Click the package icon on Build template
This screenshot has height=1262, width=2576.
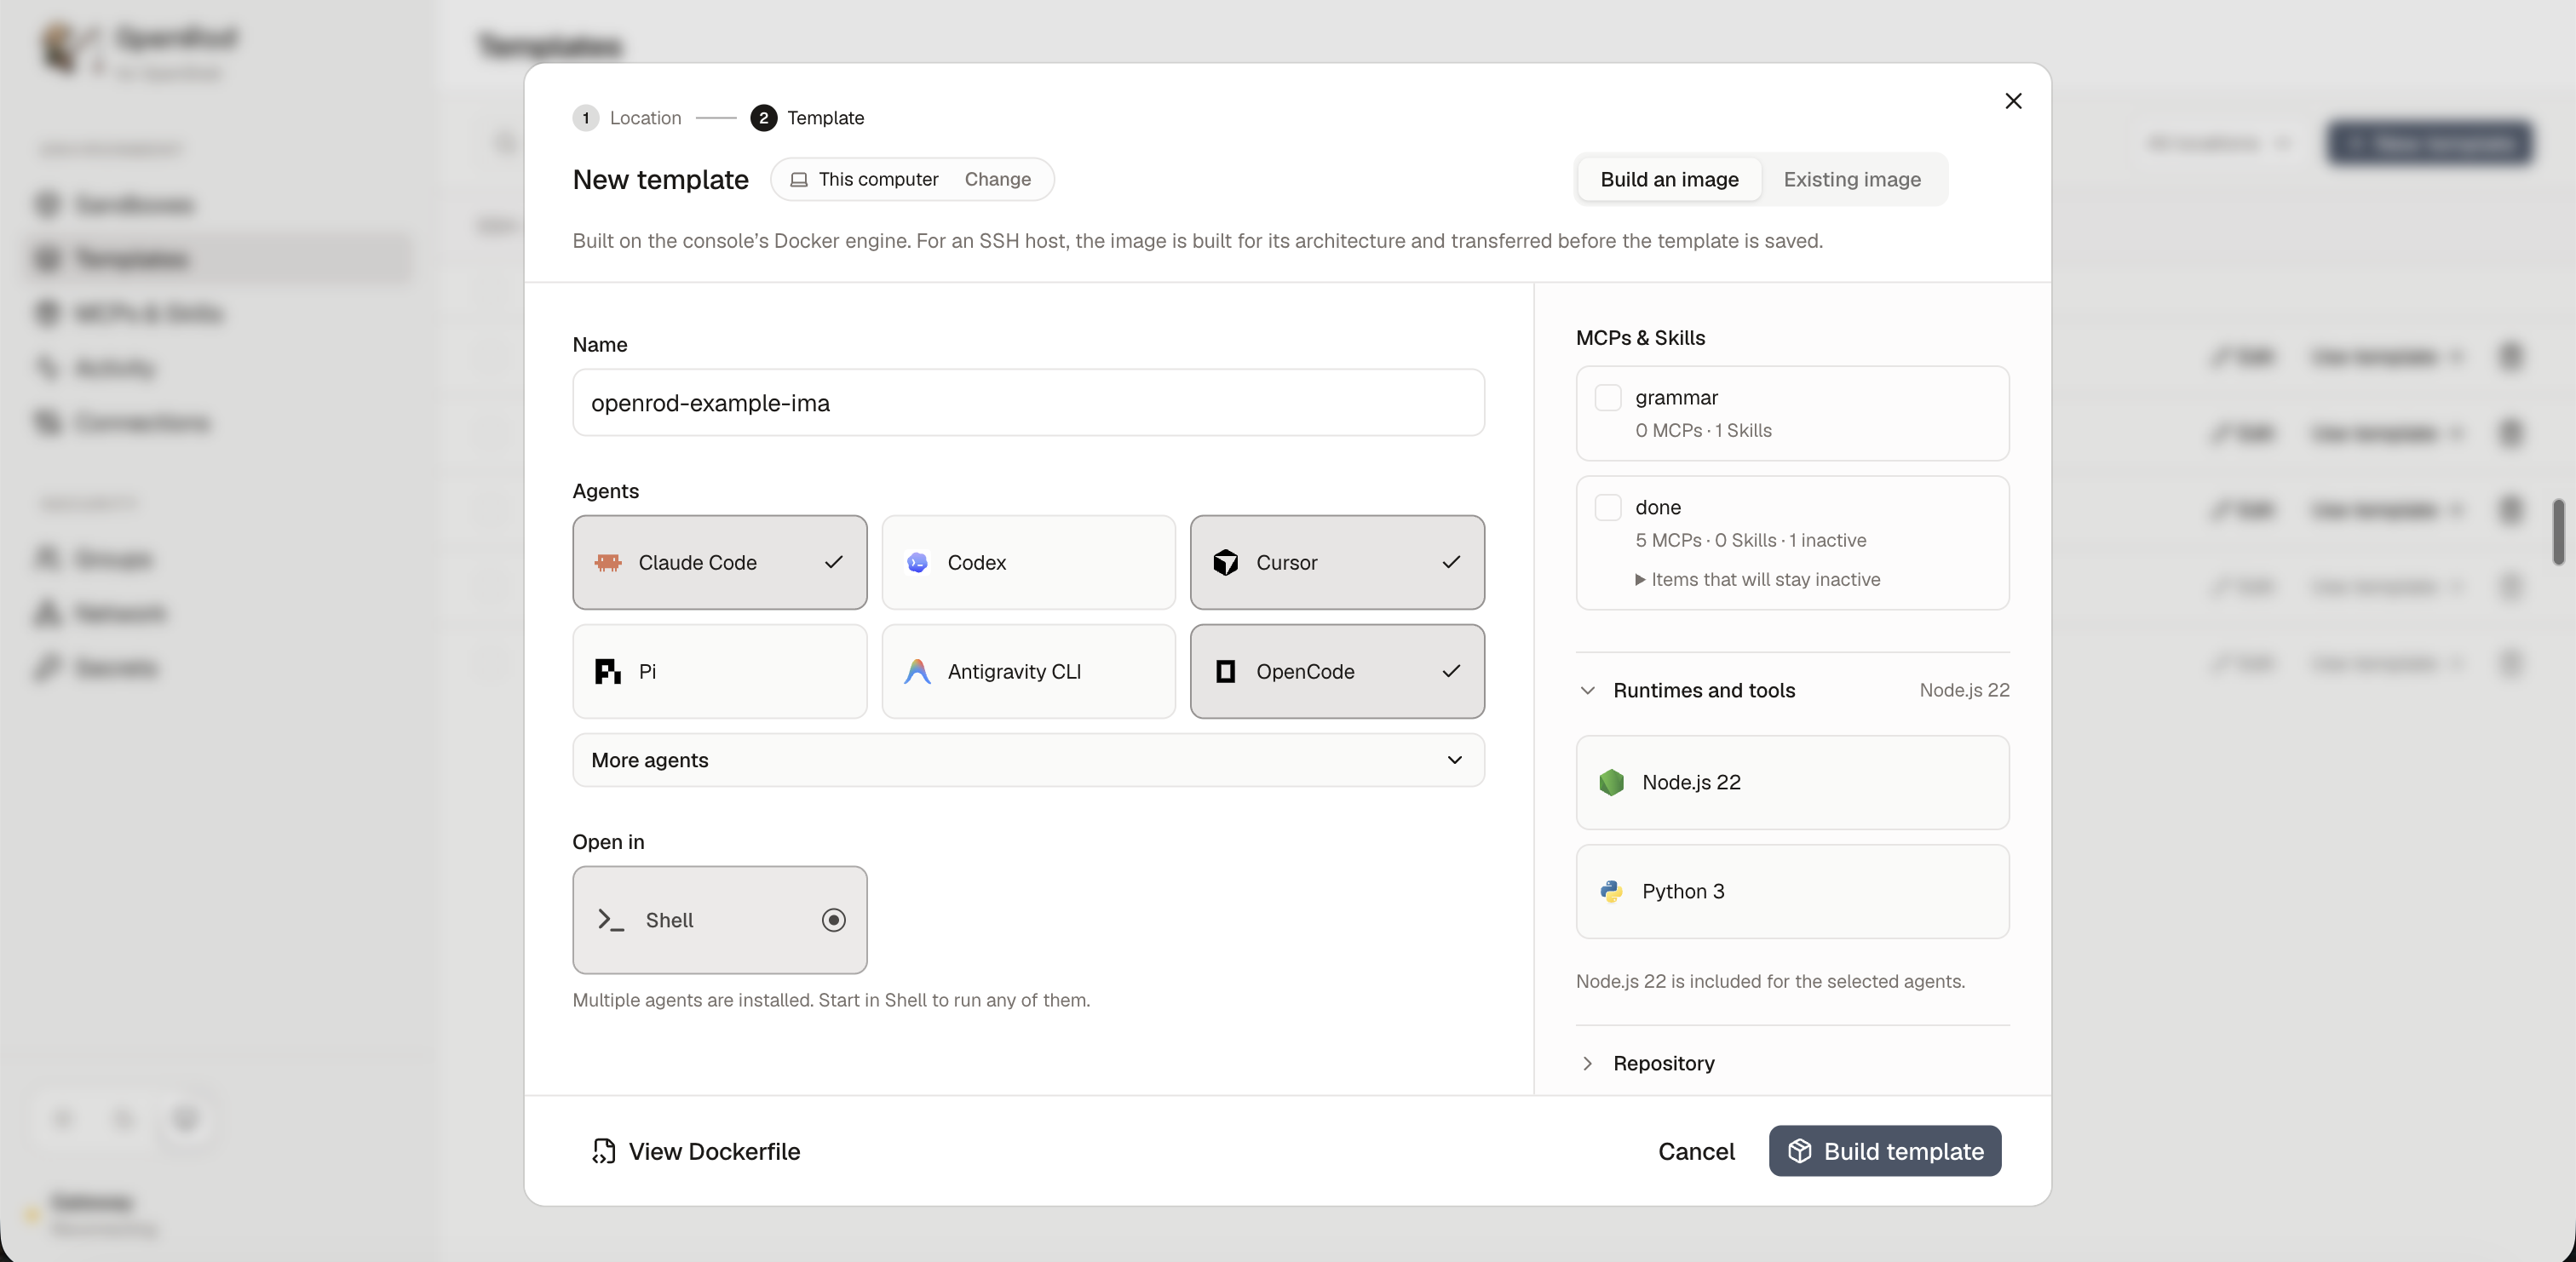(1799, 1151)
